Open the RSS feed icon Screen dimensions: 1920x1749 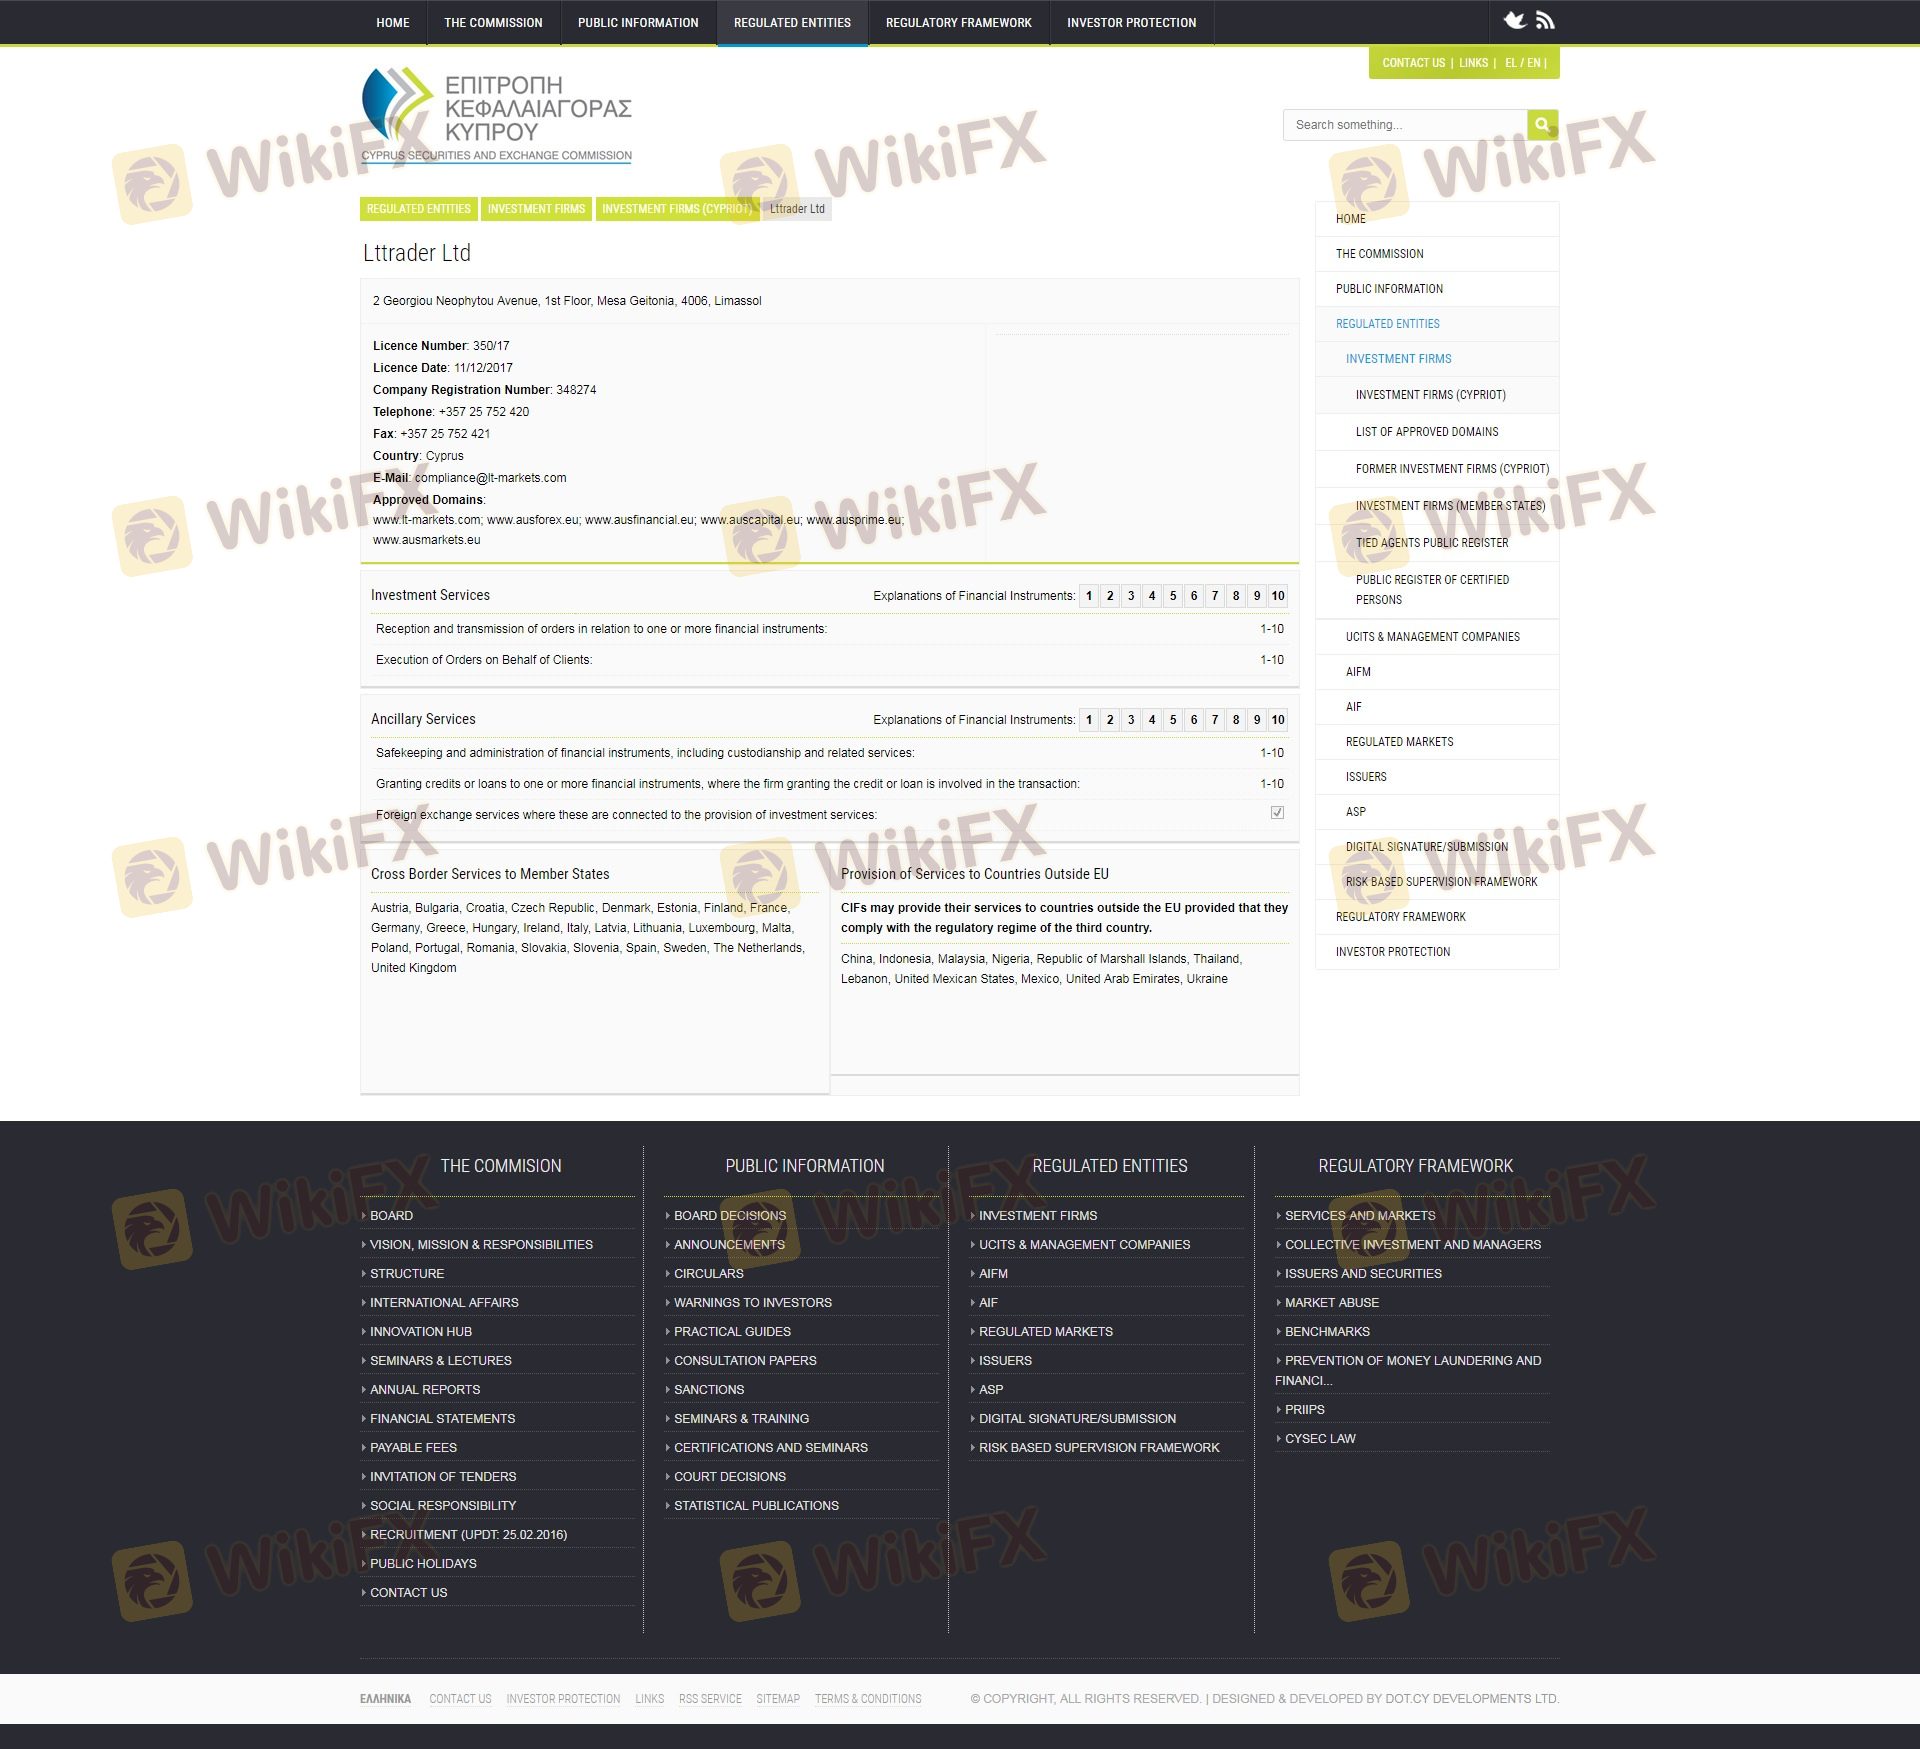pyautogui.click(x=1545, y=20)
